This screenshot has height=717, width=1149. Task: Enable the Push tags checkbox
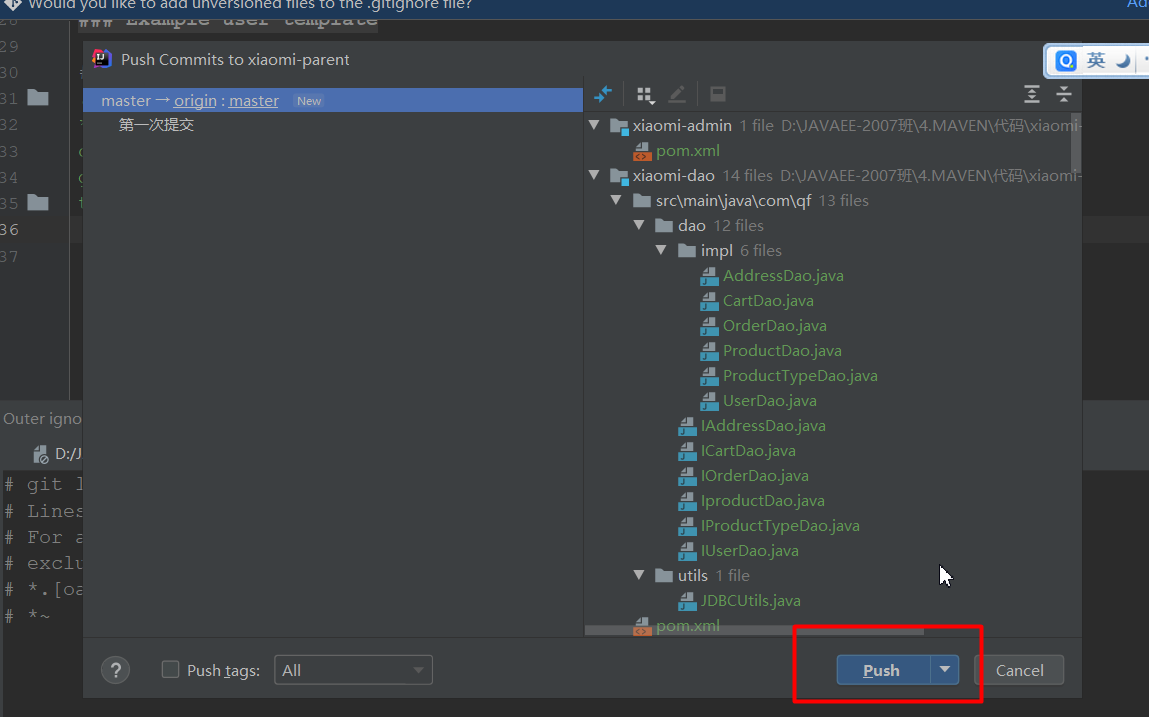click(x=171, y=670)
